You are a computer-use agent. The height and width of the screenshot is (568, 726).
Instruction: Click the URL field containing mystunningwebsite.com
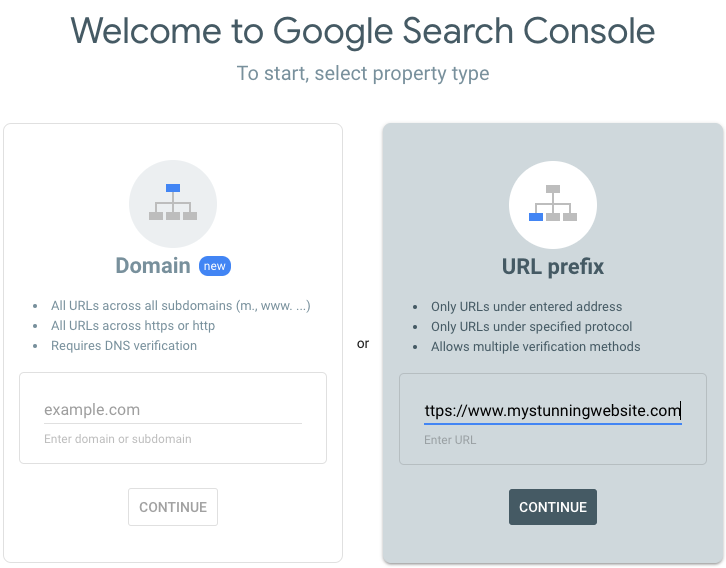coord(552,410)
